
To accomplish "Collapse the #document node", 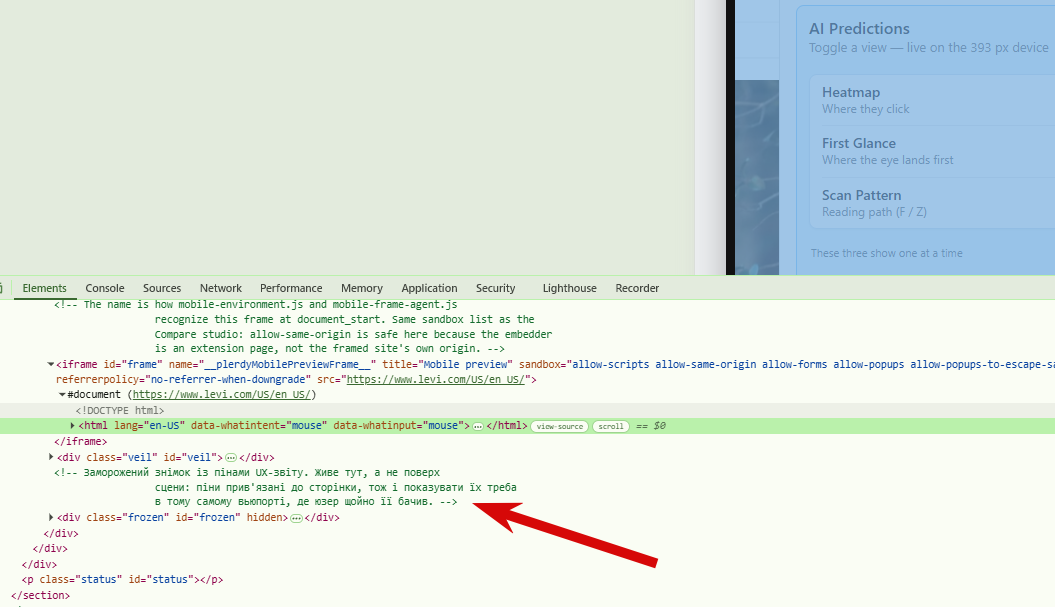I will point(62,394).
